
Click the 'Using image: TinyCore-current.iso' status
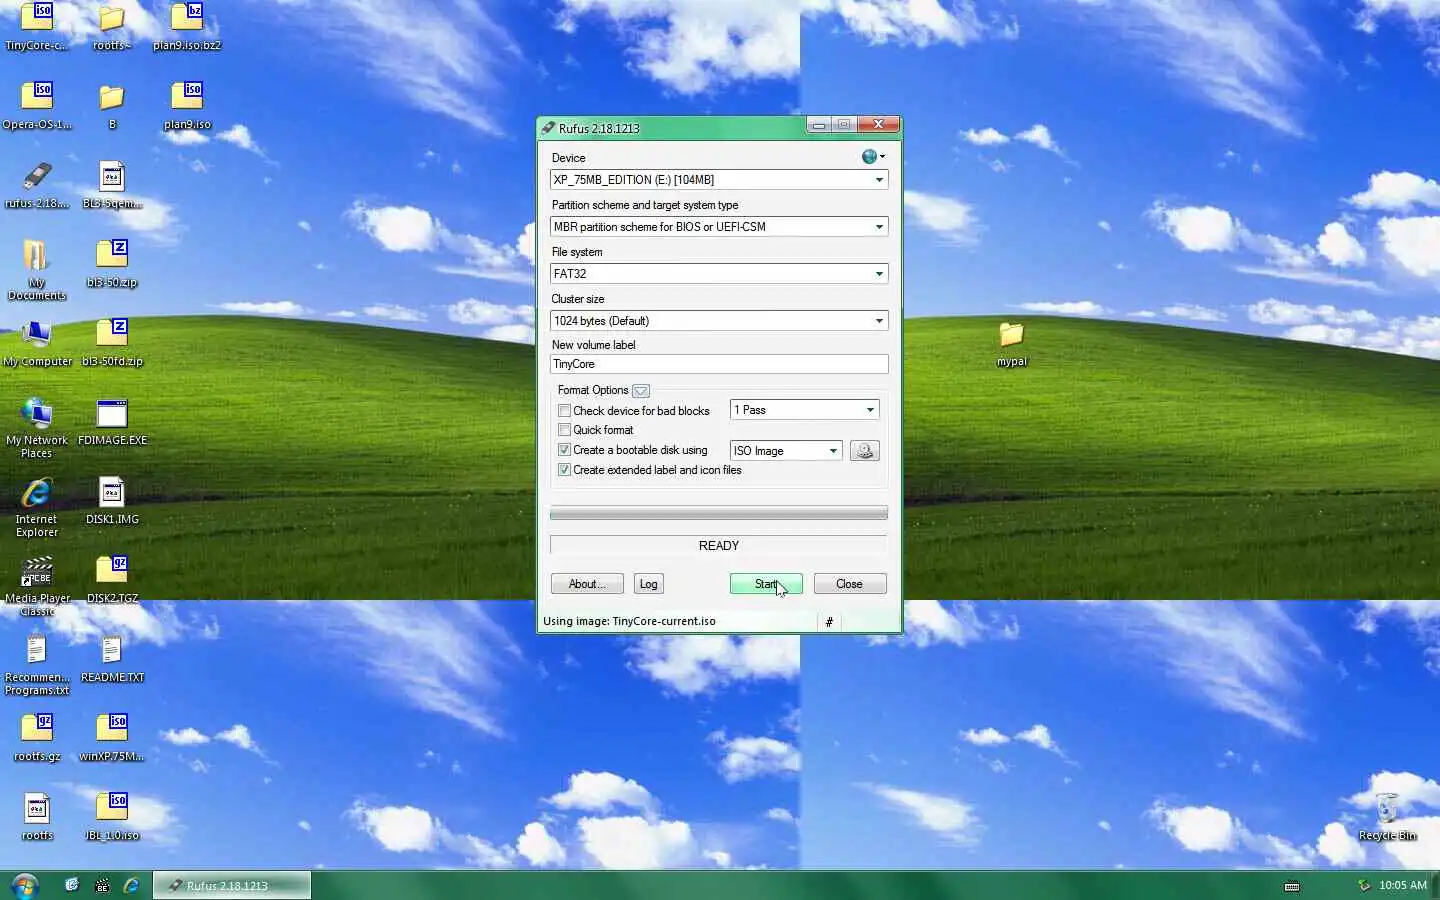point(629,622)
